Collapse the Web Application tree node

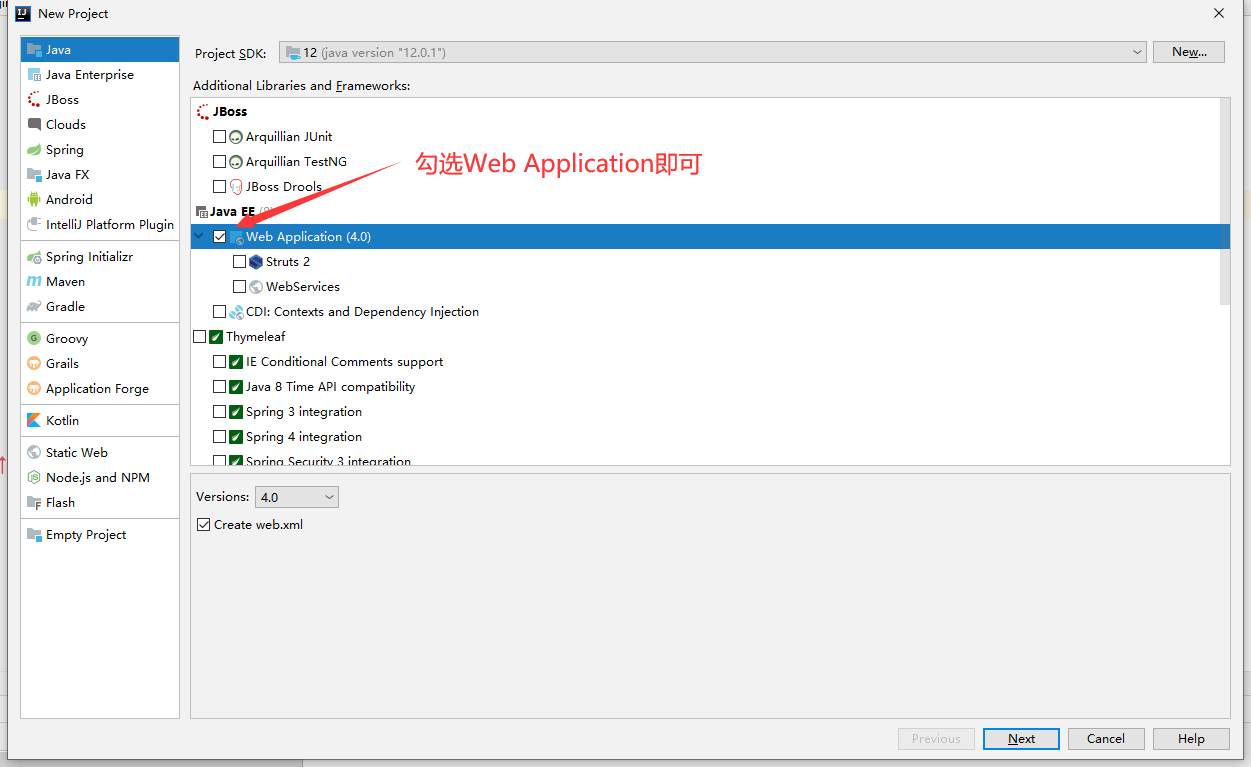click(x=201, y=237)
